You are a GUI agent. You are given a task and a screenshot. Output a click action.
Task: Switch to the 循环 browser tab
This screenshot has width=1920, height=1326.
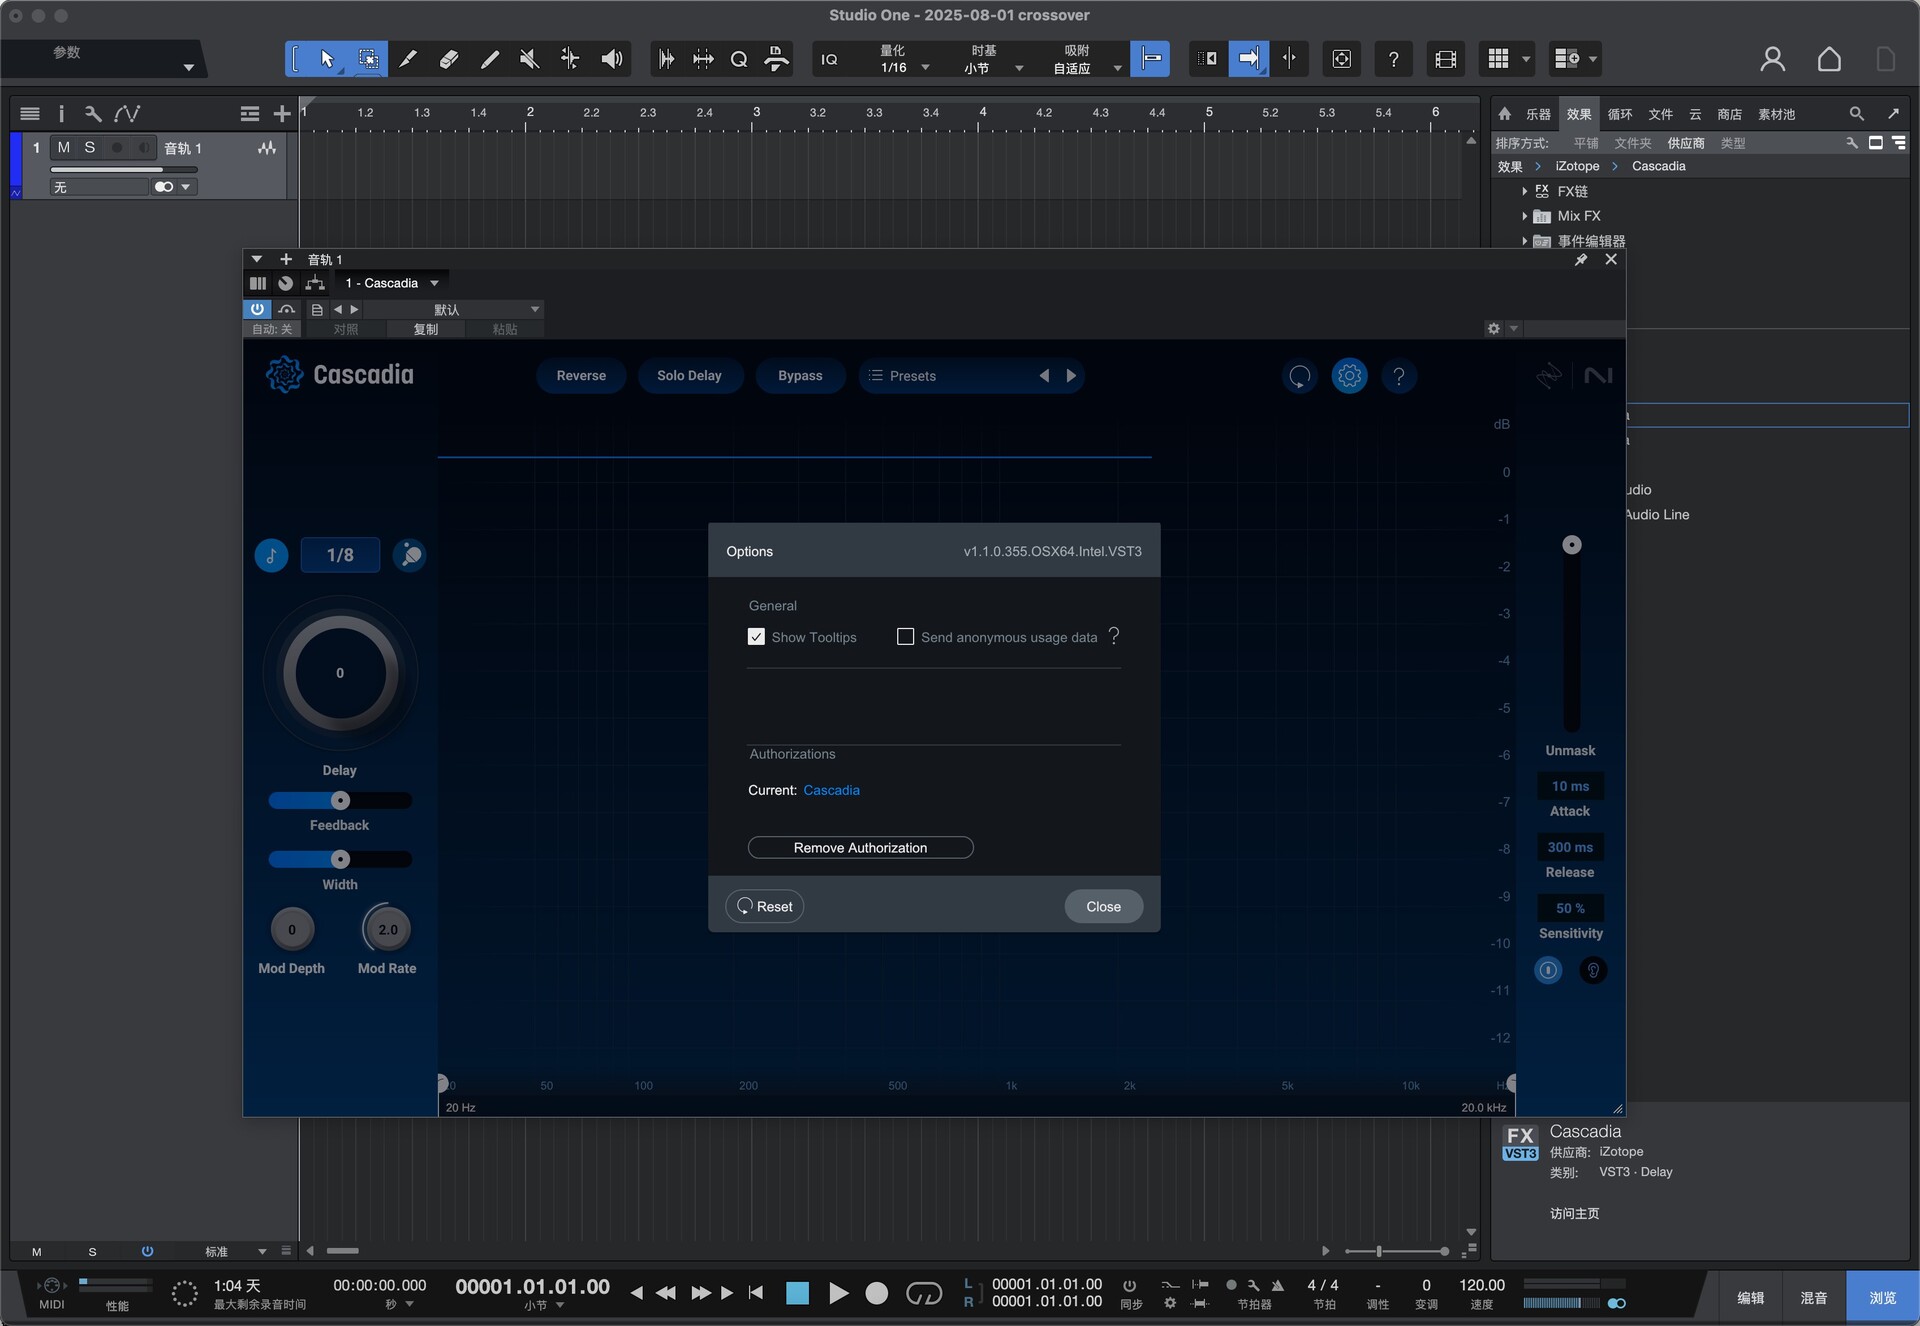click(x=1620, y=114)
